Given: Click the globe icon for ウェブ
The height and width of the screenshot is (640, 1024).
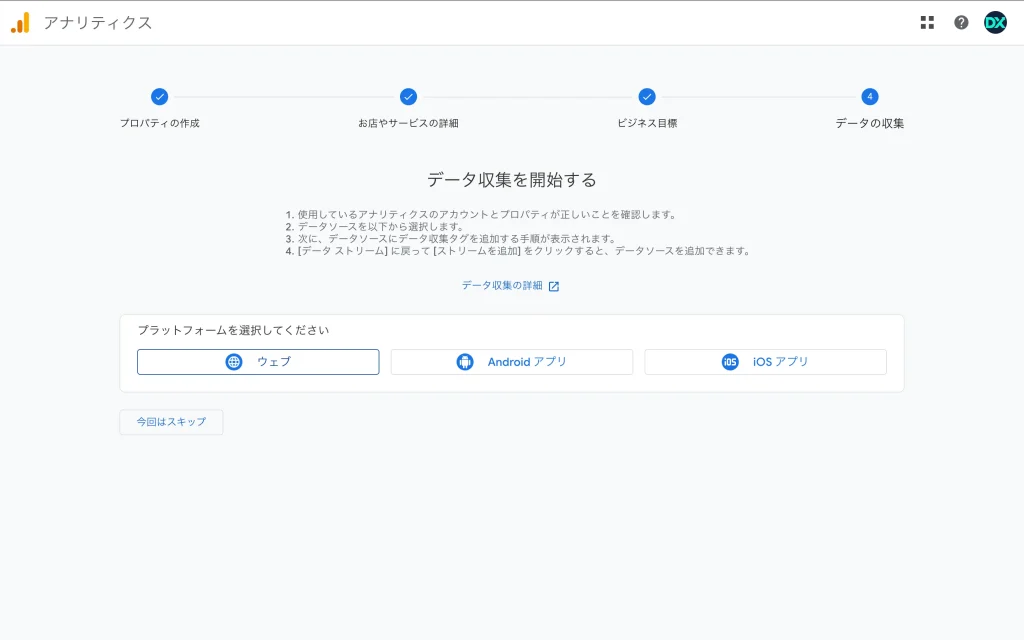Looking at the screenshot, I should point(234,362).
